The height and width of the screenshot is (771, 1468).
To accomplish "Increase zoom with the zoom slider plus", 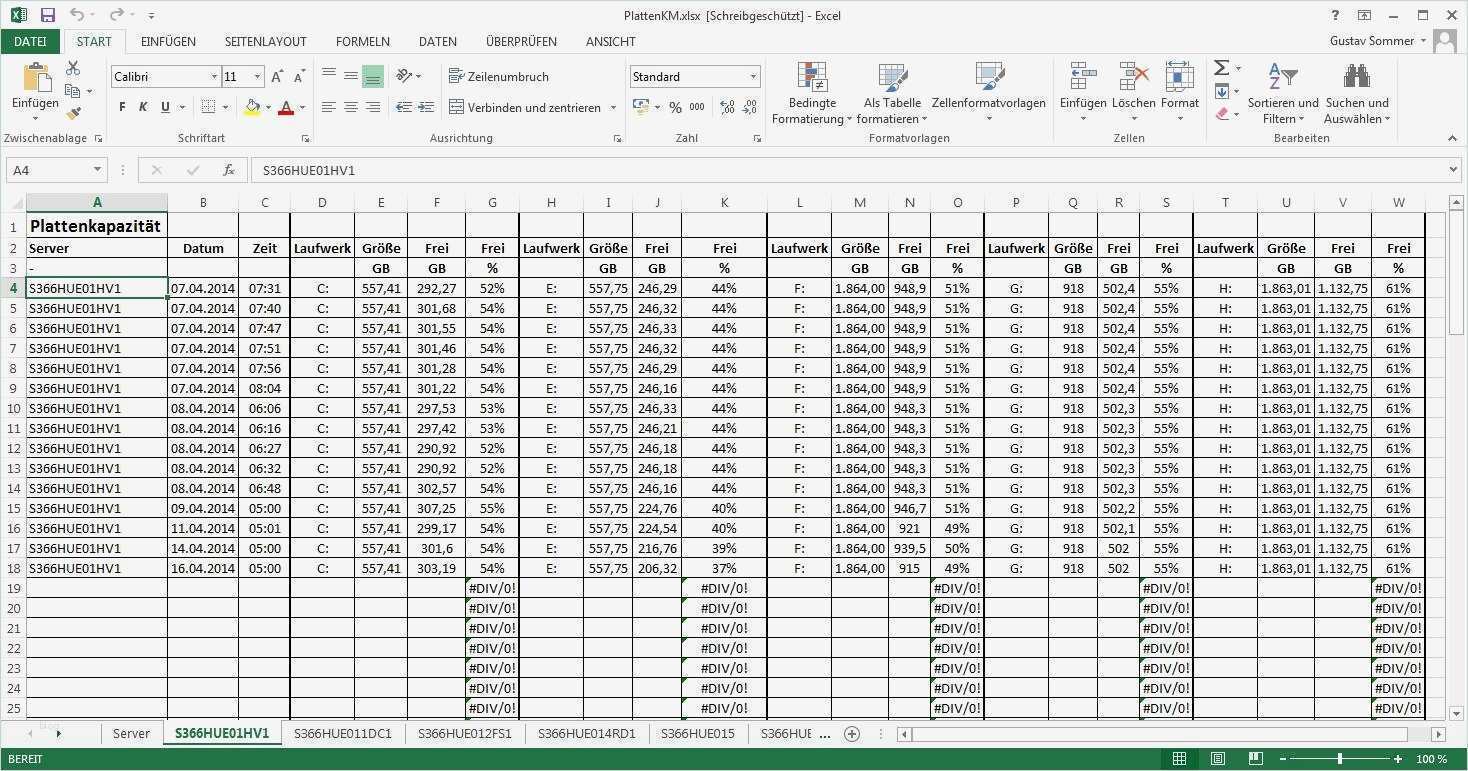I will pyautogui.click(x=1398, y=758).
